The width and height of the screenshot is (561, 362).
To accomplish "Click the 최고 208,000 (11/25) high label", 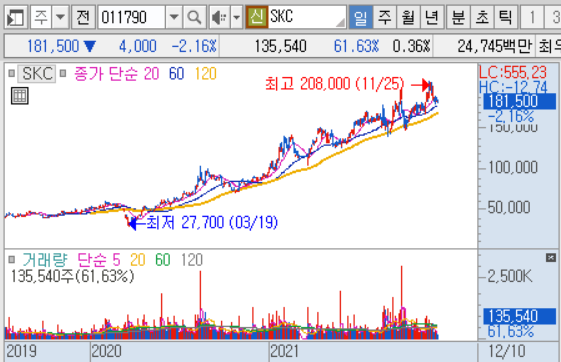I will point(334,84).
